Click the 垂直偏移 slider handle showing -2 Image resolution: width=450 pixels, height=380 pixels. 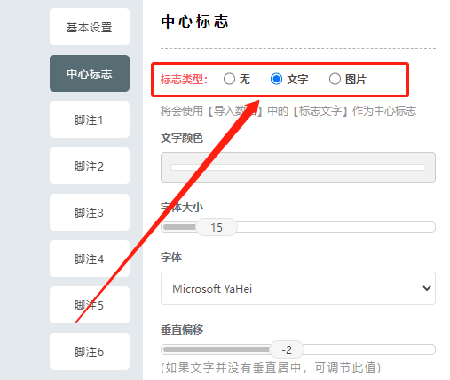(286, 350)
